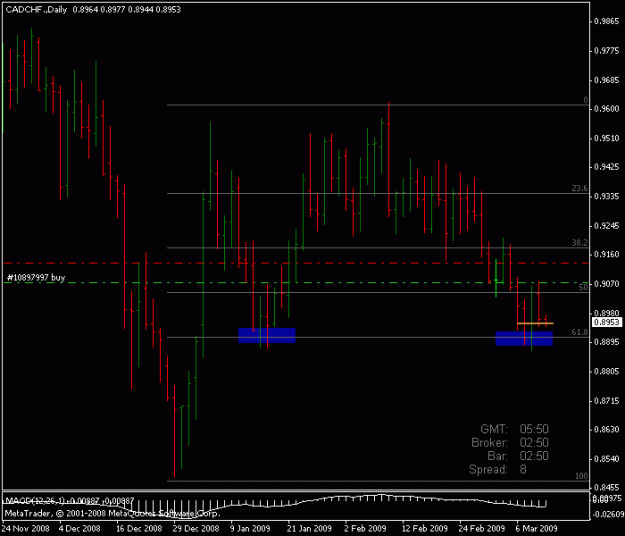Click the 6 Mar 2009 date label

(536, 529)
